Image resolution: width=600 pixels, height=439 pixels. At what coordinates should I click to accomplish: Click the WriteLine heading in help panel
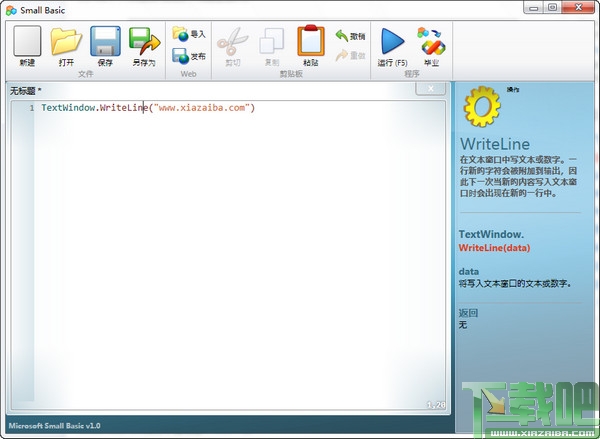coord(495,144)
